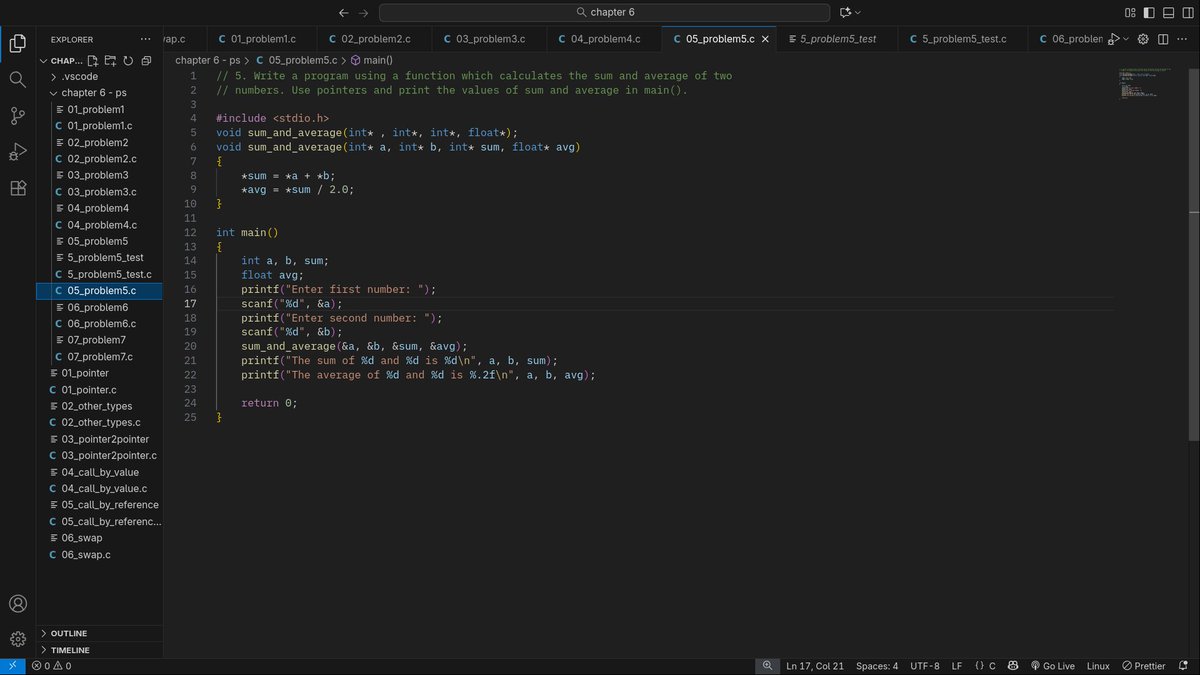Open the Run and Debug view
The height and width of the screenshot is (675, 1200).
click(x=17, y=152)
